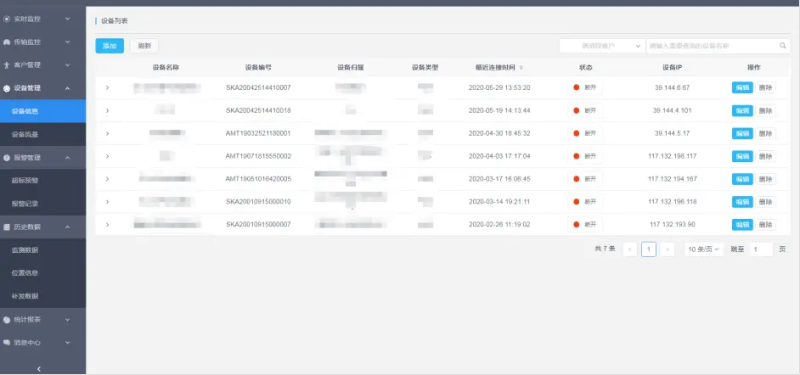Click the 客户管理 person icon
The width and height of the screenshot is (800, 375).
[7, 65]
